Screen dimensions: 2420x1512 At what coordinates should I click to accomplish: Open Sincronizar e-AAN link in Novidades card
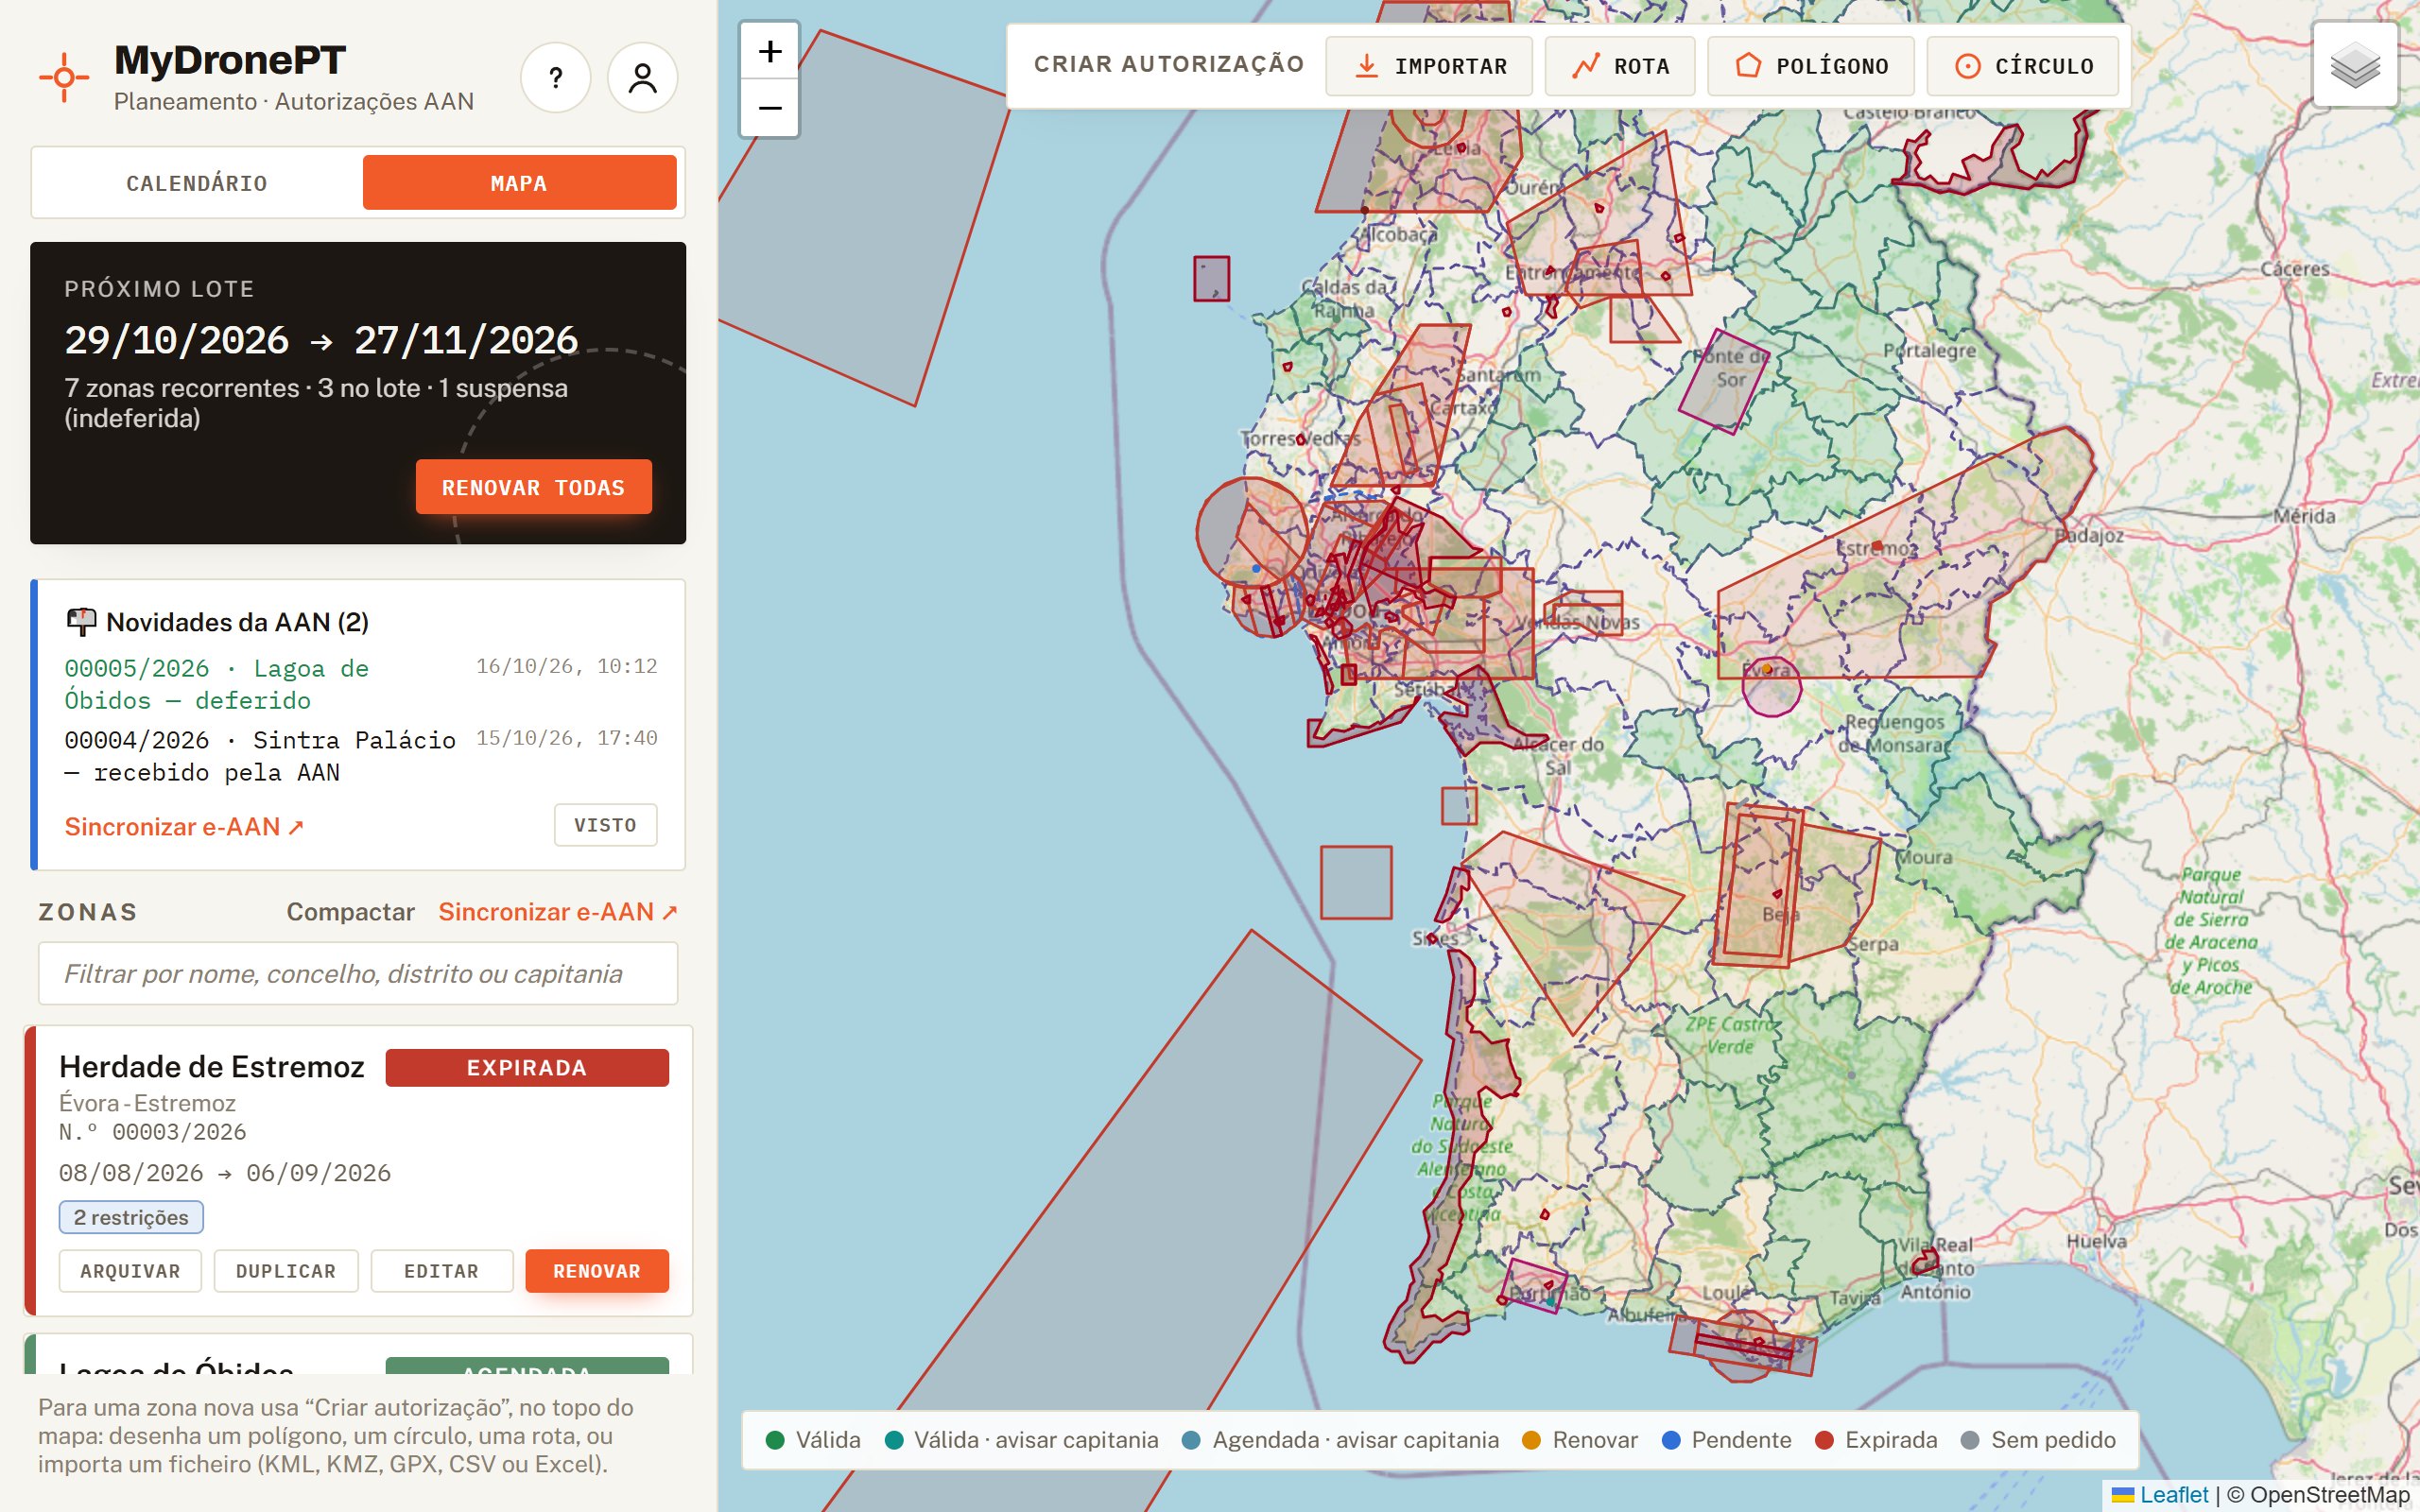pyautogui.click(x=184, y=827)
